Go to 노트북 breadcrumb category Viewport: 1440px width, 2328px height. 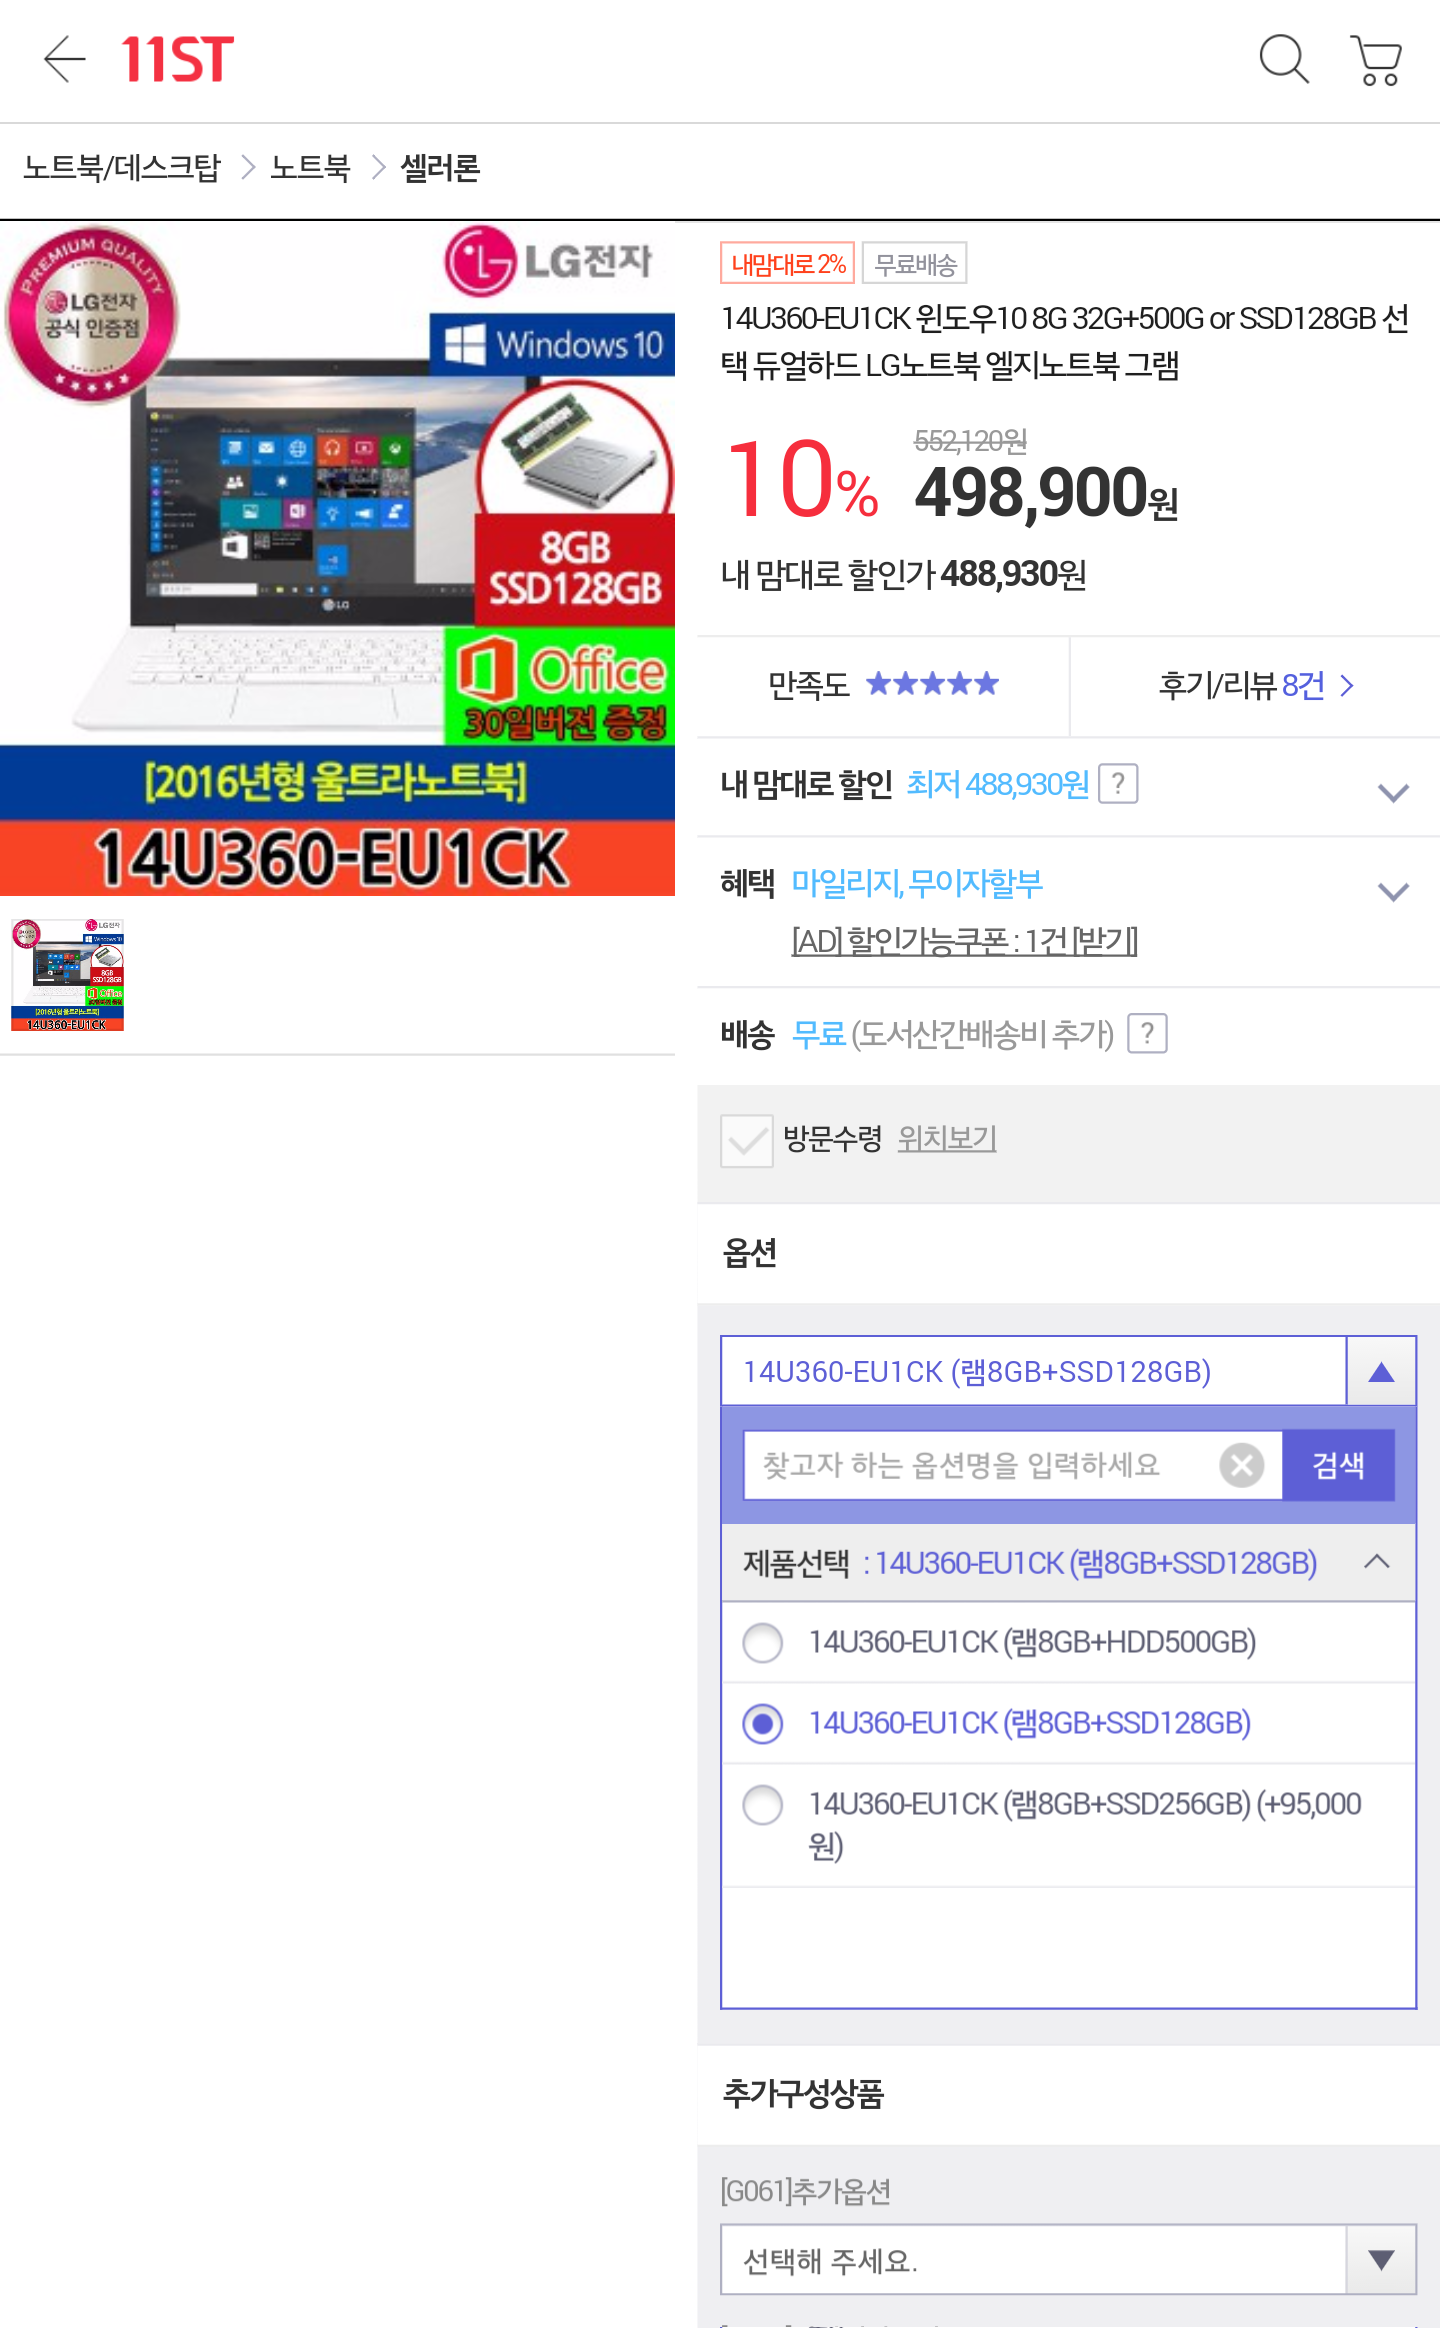pos(310,168)
